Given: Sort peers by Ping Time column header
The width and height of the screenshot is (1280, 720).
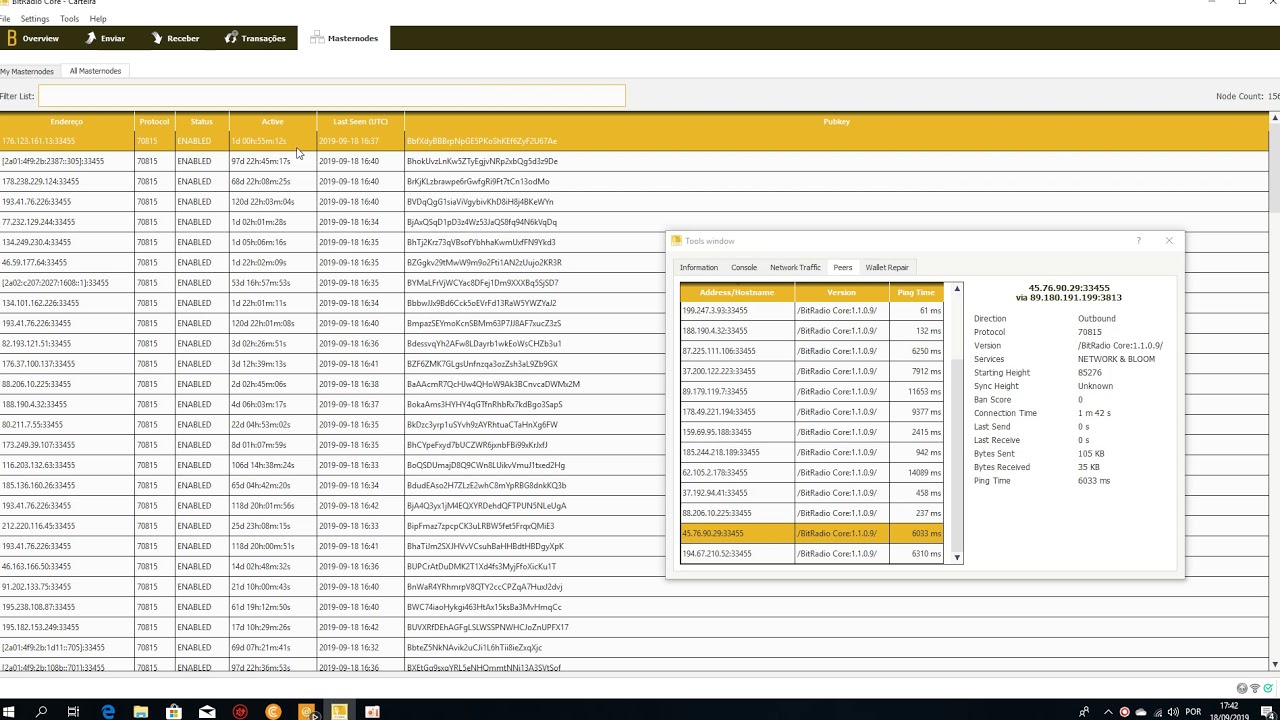Looking at the screenshot, I should (916, 292).
